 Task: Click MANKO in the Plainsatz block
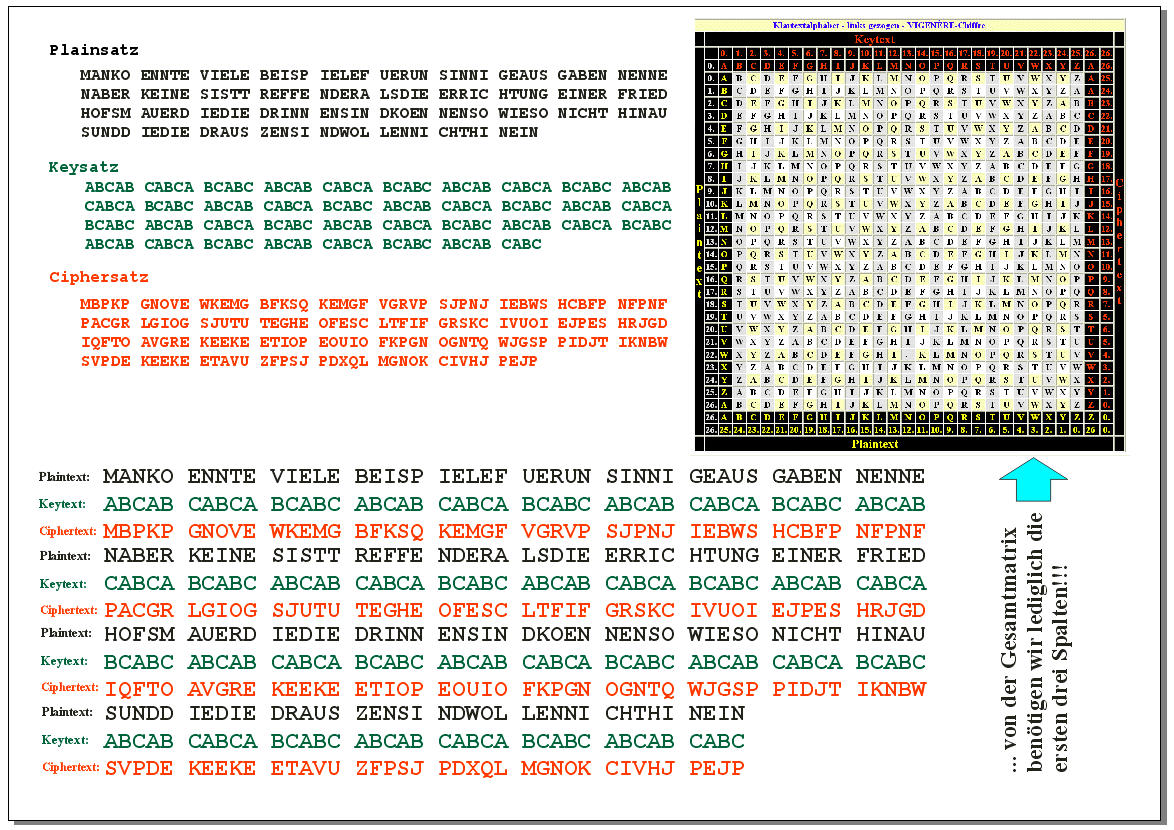(x=105, y=76)
